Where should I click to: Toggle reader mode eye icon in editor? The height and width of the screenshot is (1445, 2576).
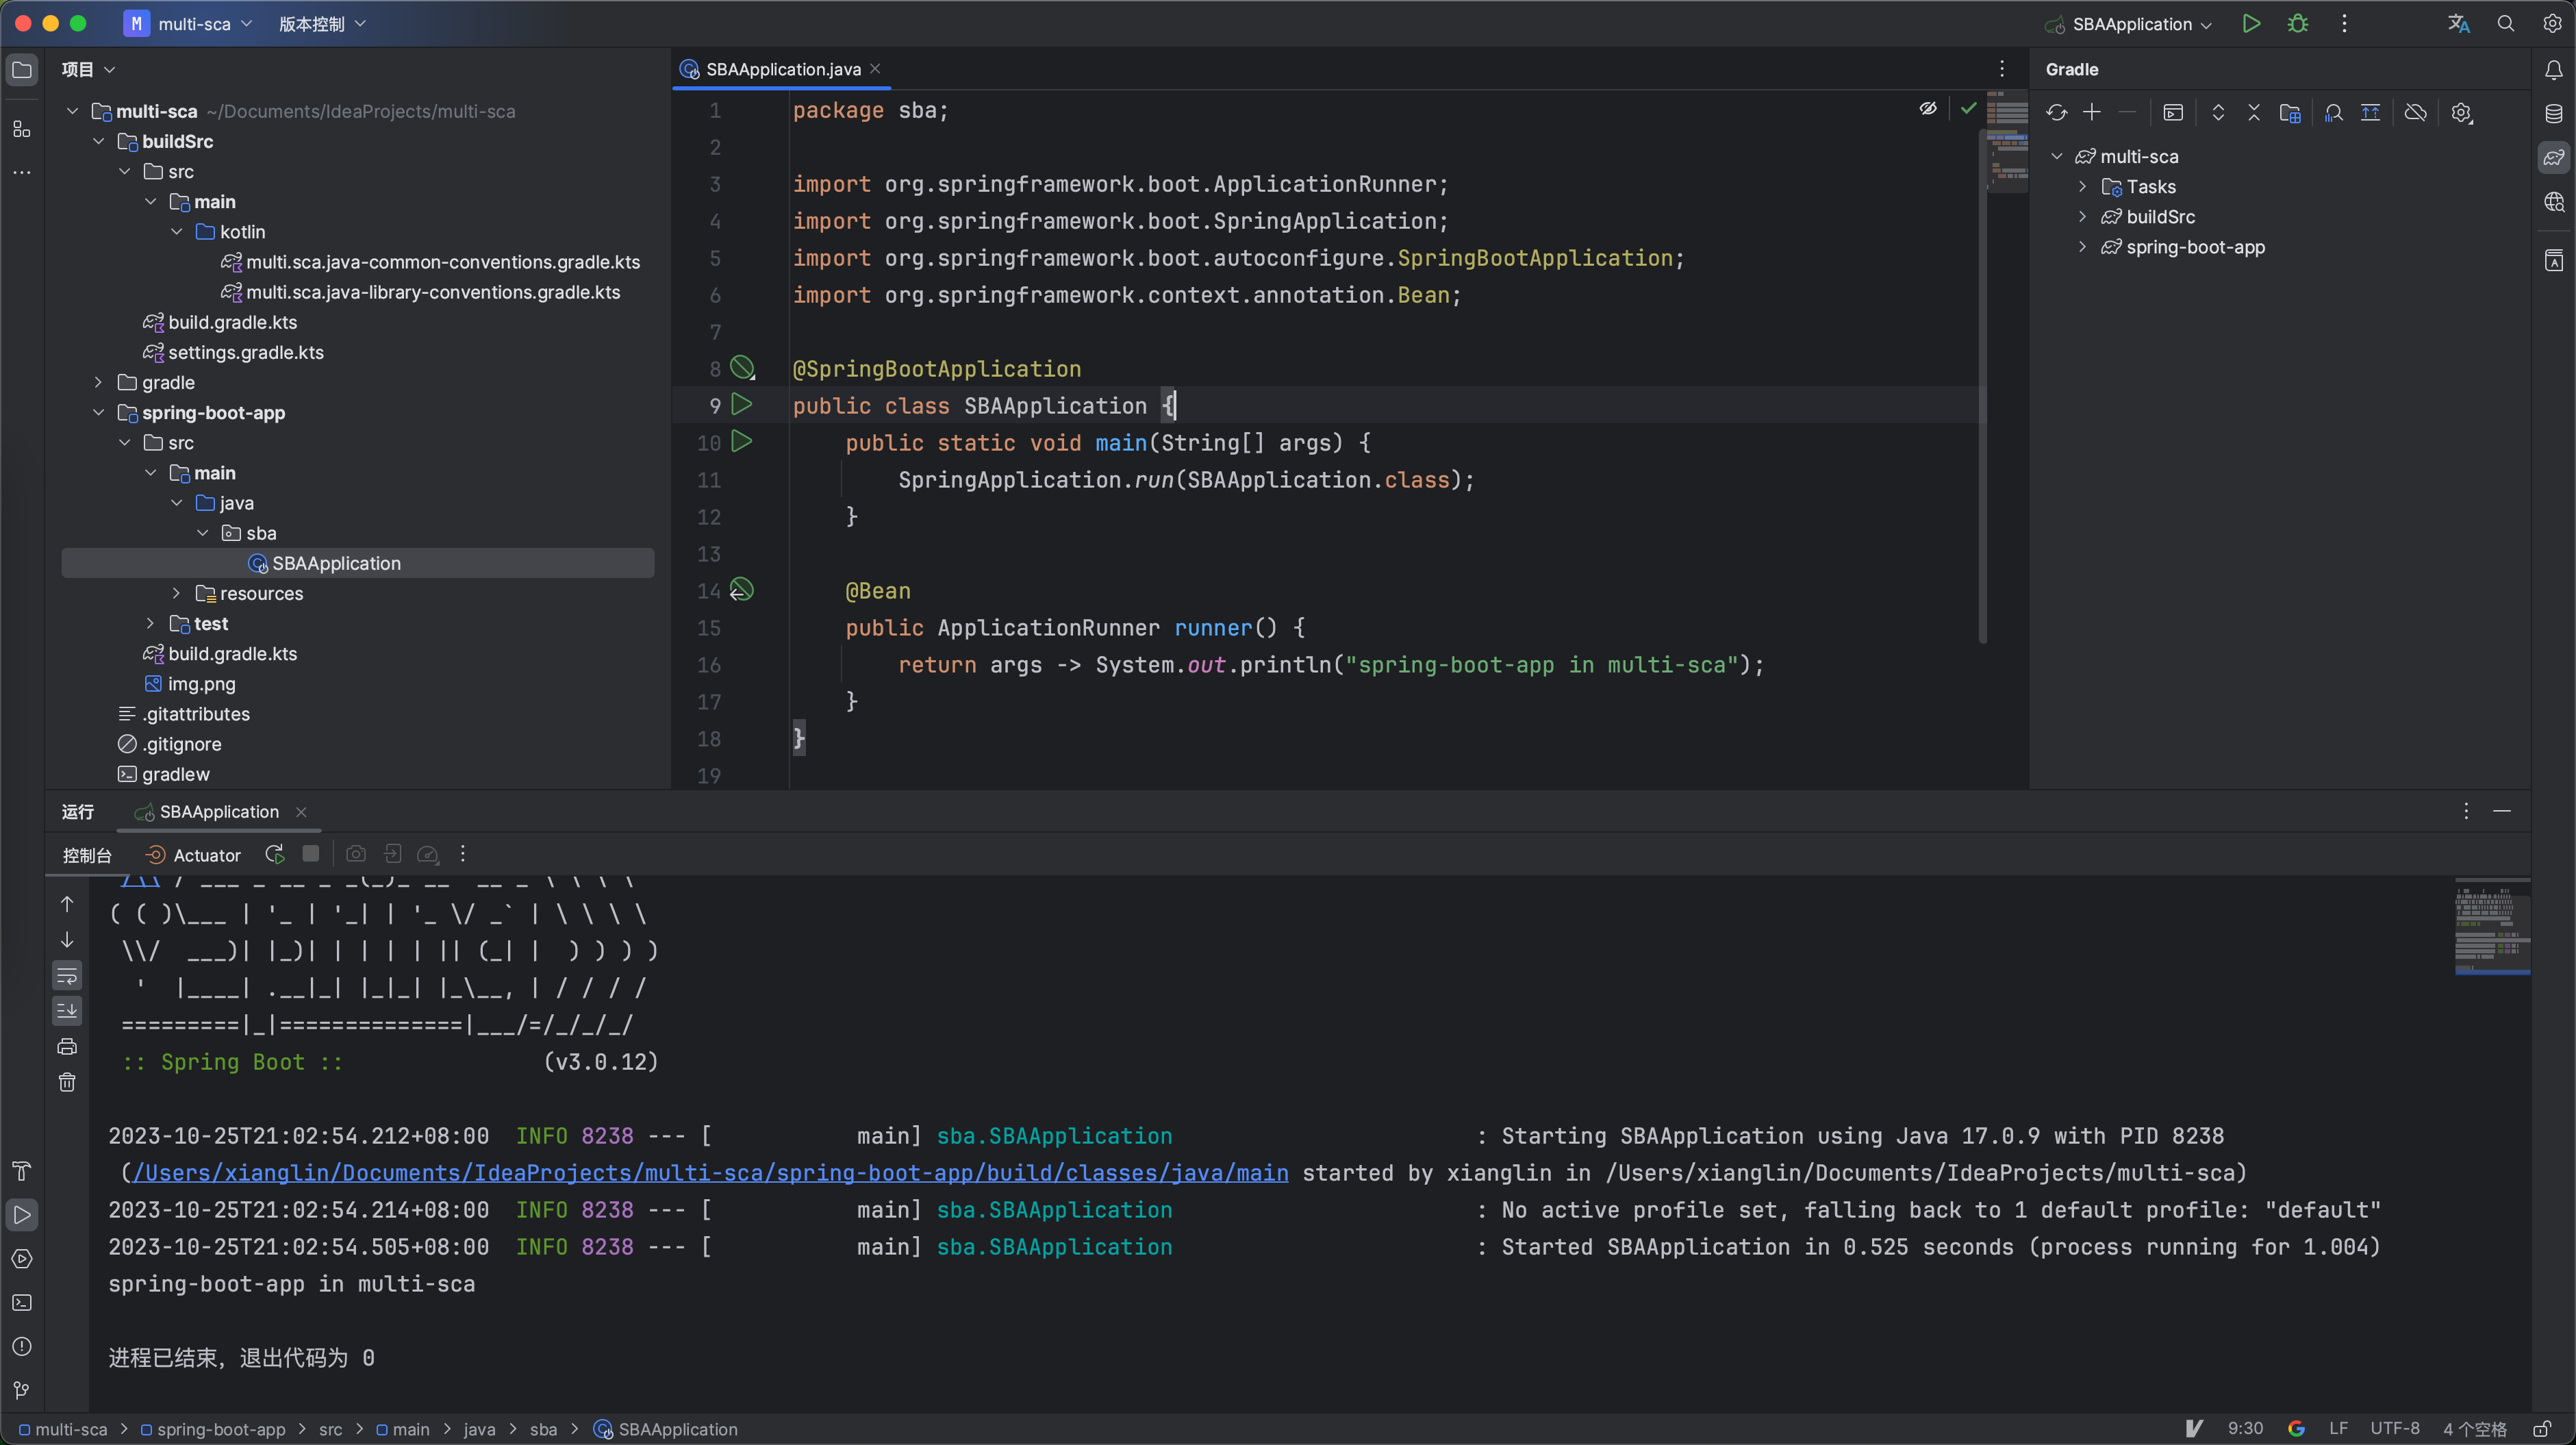(1928, 108)
